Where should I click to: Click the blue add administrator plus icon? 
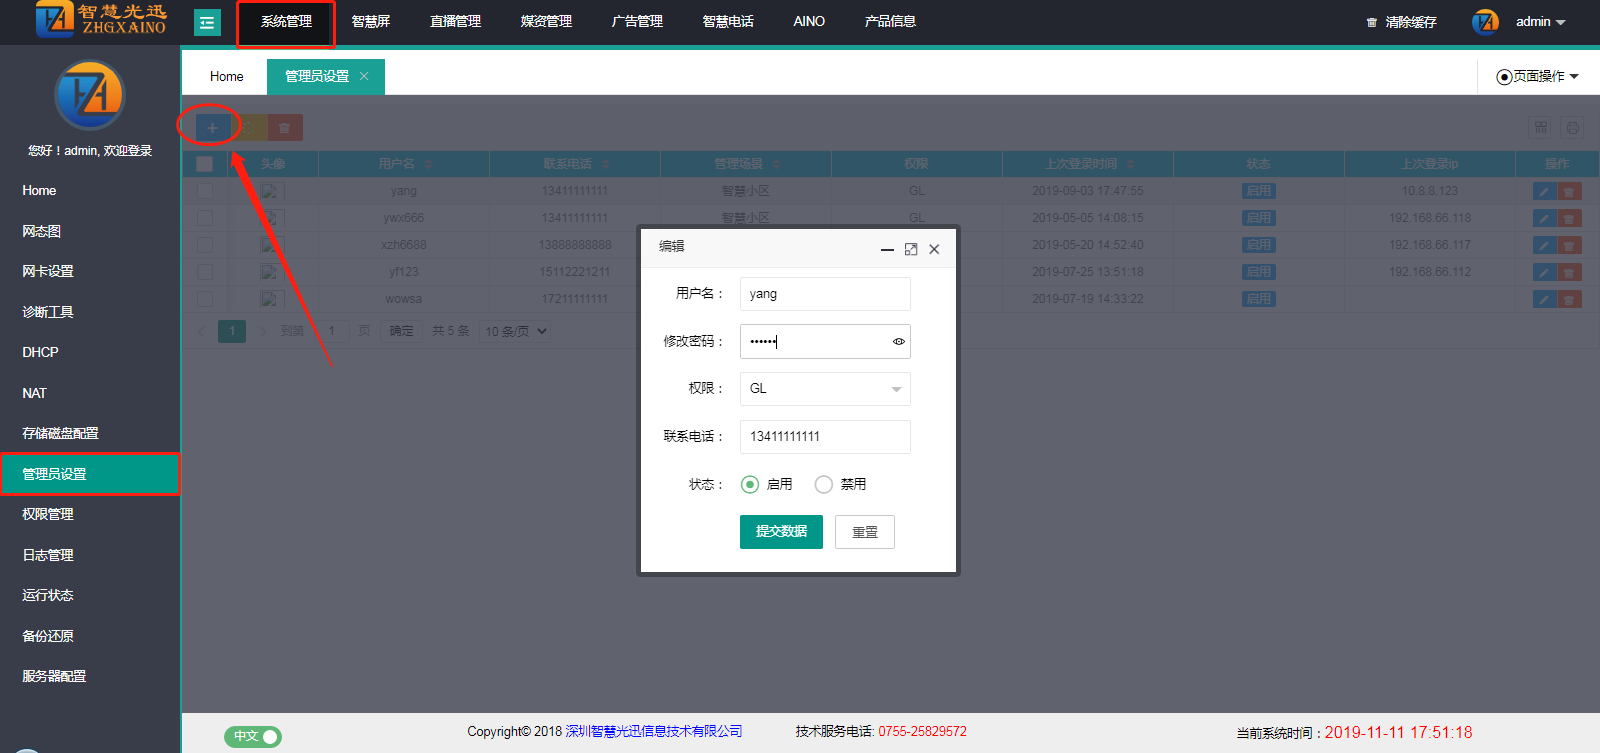(x=212, y=128)
